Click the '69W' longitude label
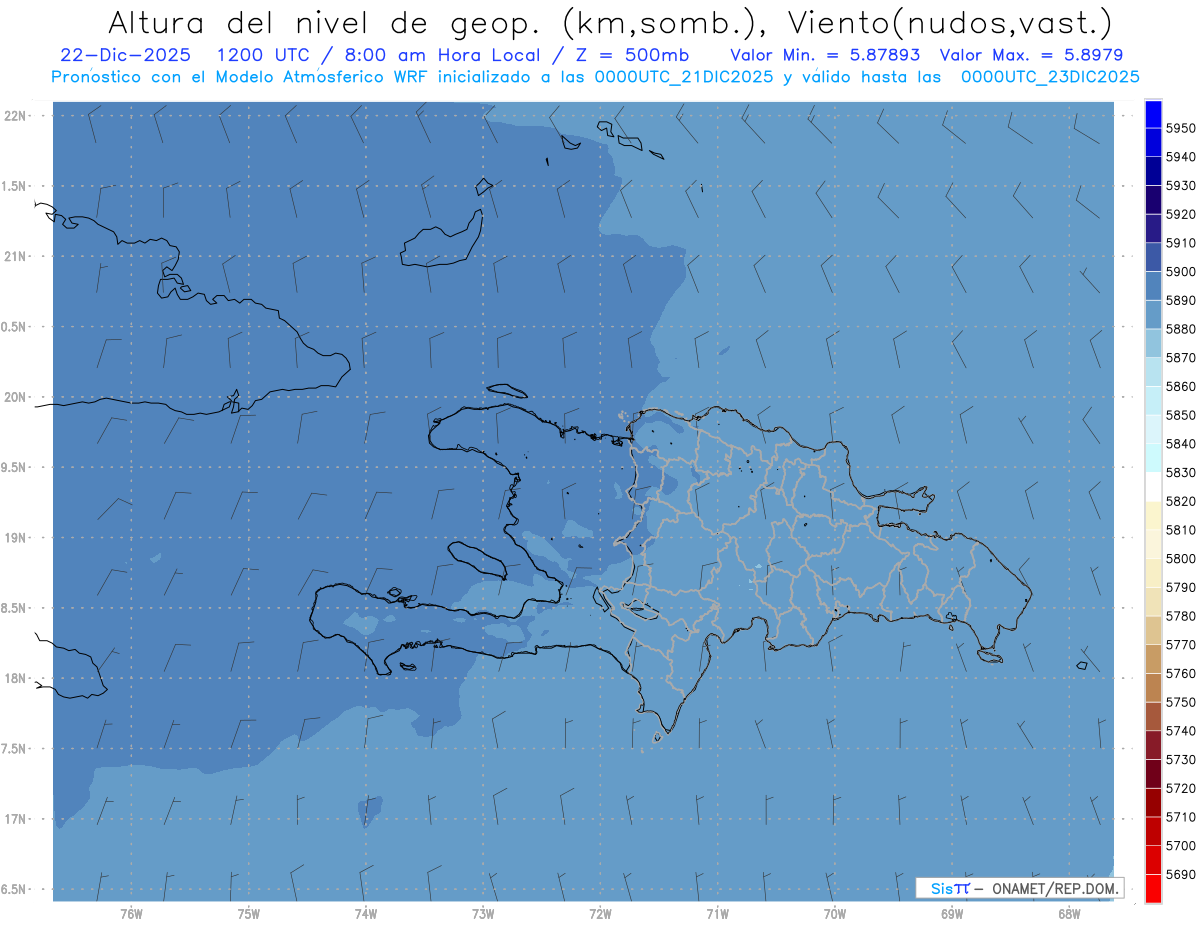The width and height of the screenshot is (1200, 927). point(952,914)
